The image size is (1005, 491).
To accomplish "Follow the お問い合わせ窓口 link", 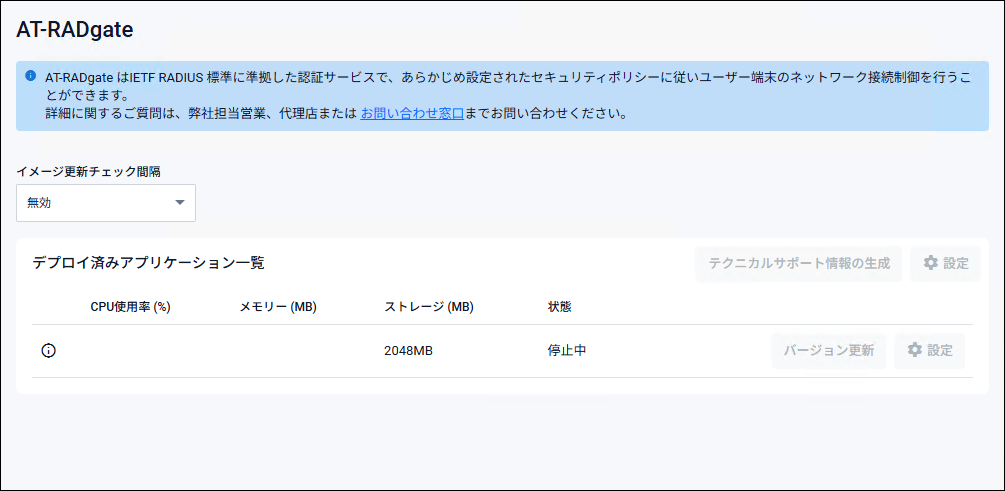I will (x=412, y=115).
